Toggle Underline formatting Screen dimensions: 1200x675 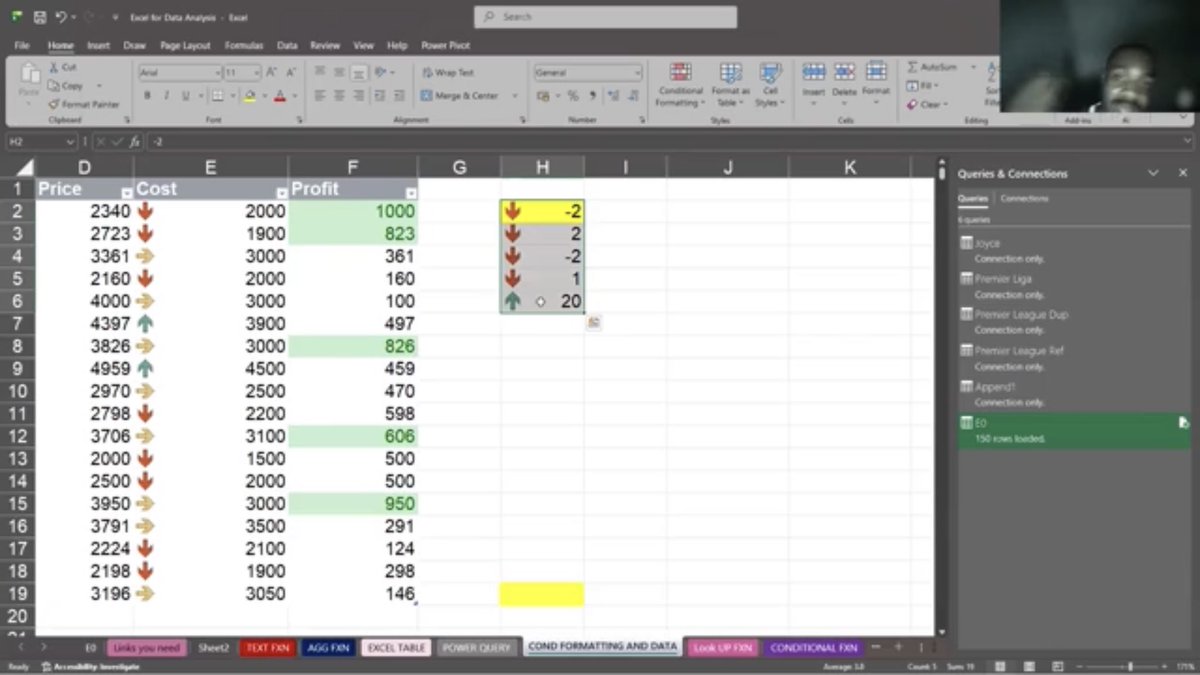pos(185,96)
